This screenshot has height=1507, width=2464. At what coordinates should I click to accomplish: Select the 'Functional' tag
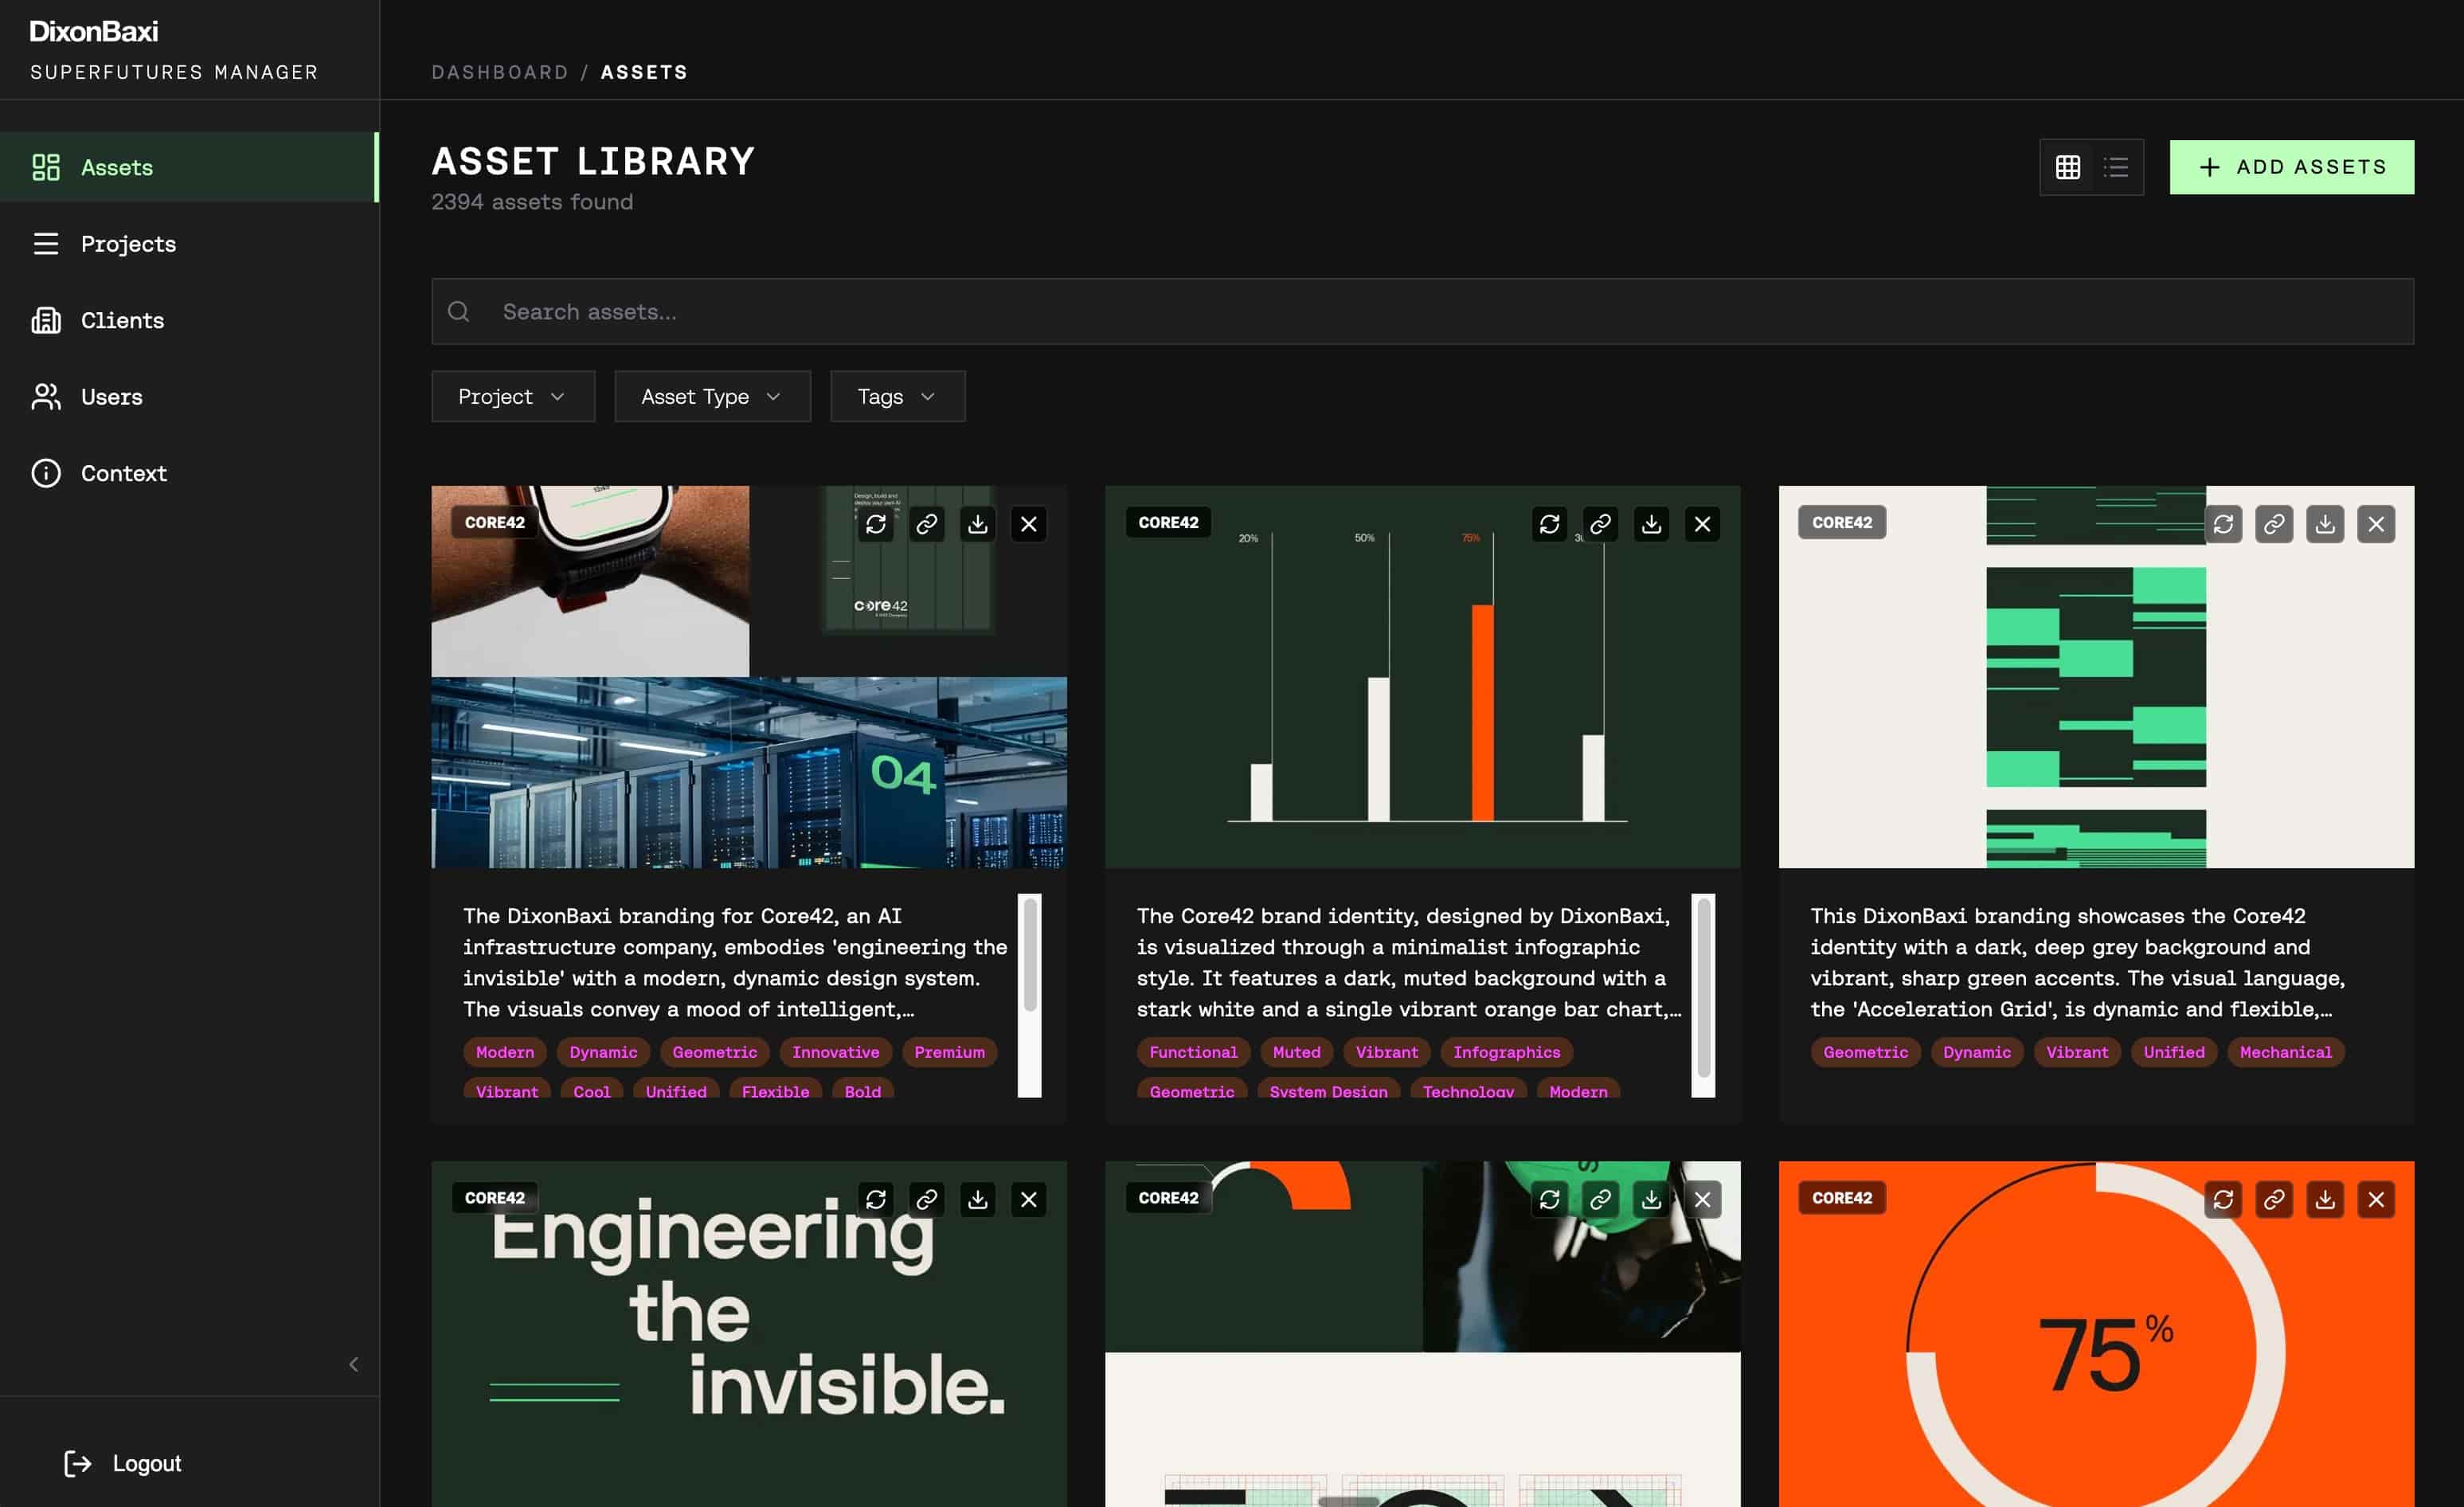tap(1193, 1052)
